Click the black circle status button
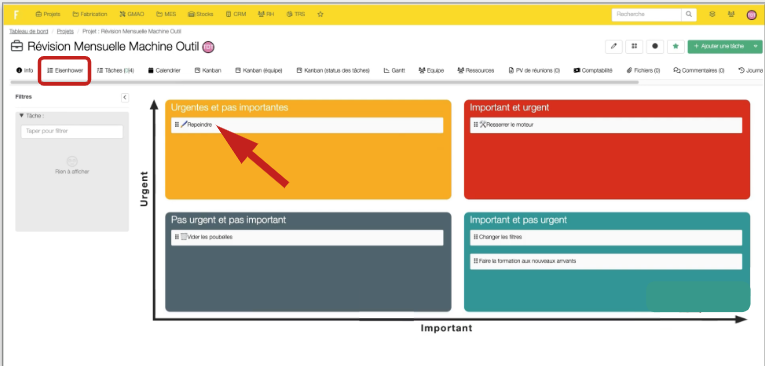765x366 pixels. point(655,46)
